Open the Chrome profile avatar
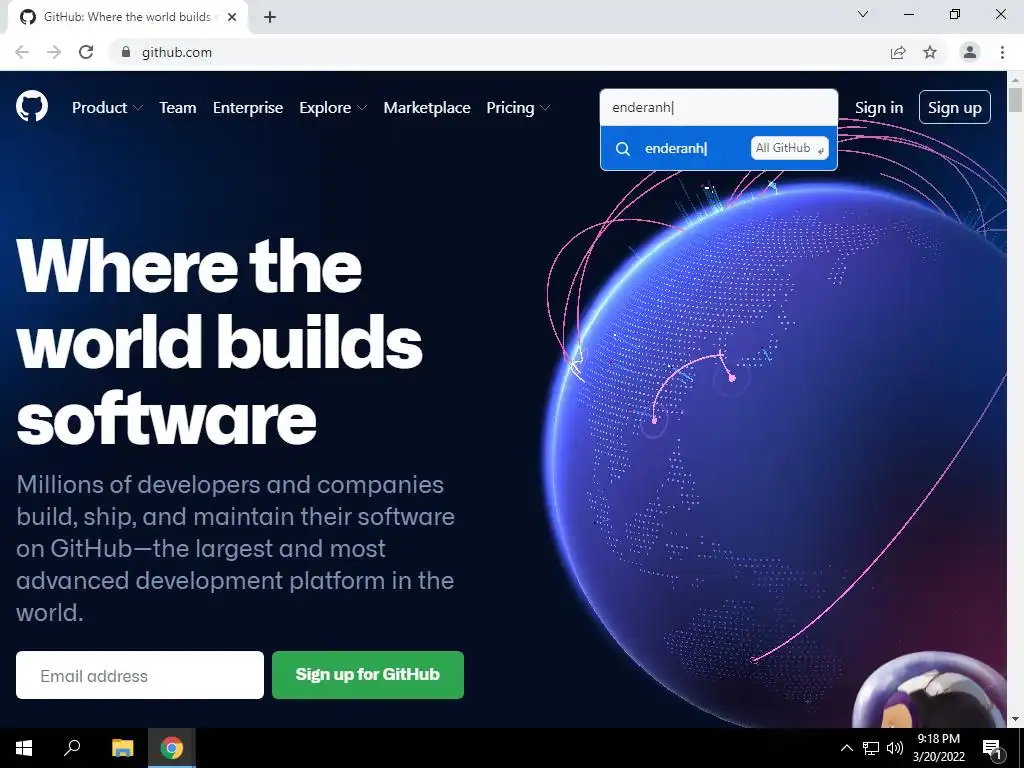Viewport: 1024px width, 768px height. (970, 52)
